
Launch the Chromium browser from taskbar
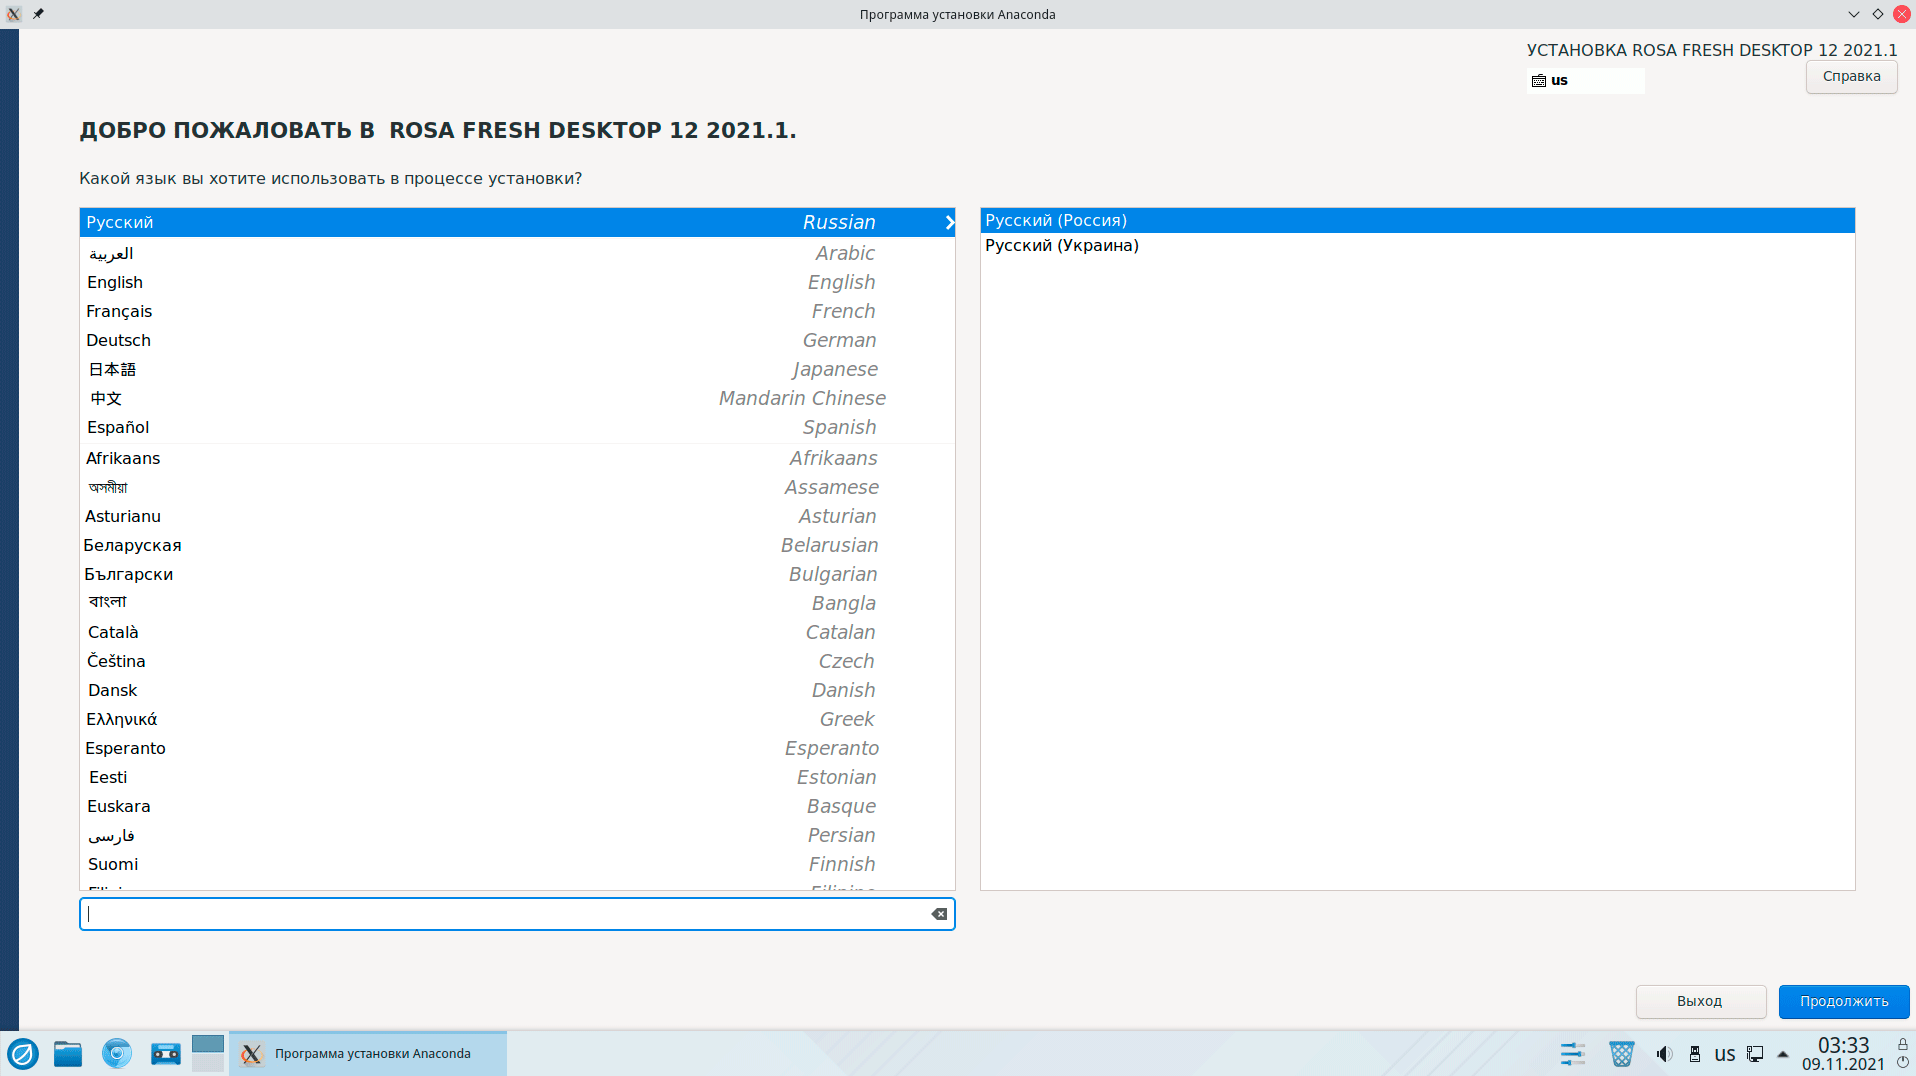tap(117, 1053)
